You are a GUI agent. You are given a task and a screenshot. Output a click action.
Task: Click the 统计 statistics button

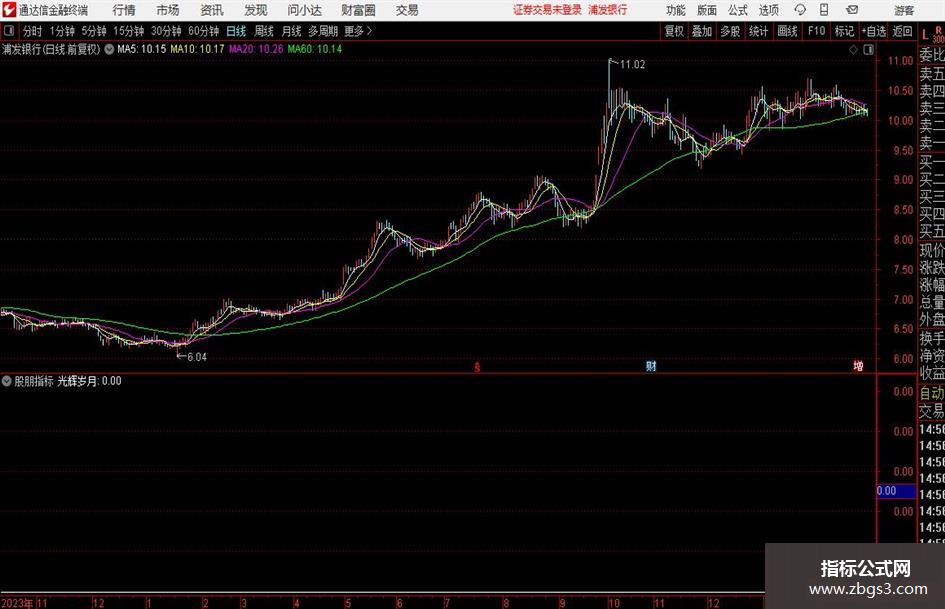[x=758, y=31]
